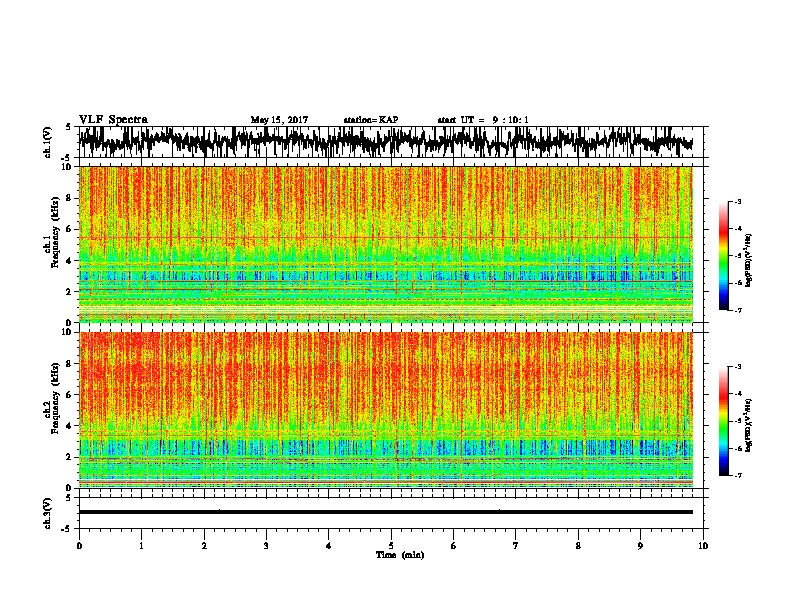This screenshot has height=612, width=792.
Task: Click the flat ch.3 voltage trace line
Action: tap(386, 512)
